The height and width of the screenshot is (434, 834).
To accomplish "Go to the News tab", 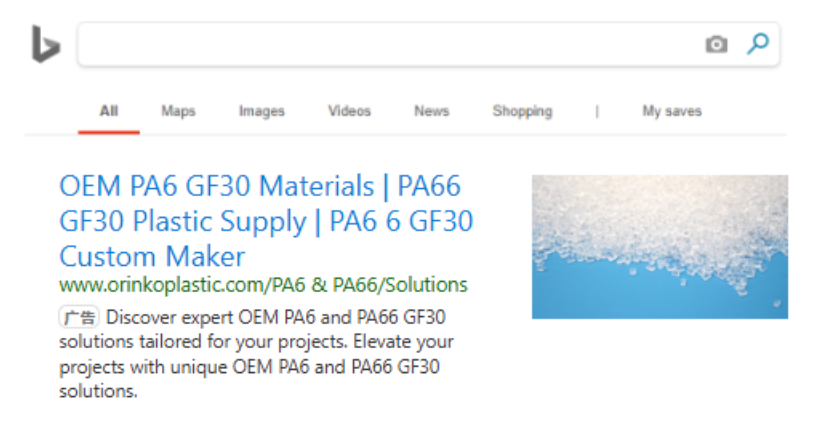I will click(x=431, y=111).
